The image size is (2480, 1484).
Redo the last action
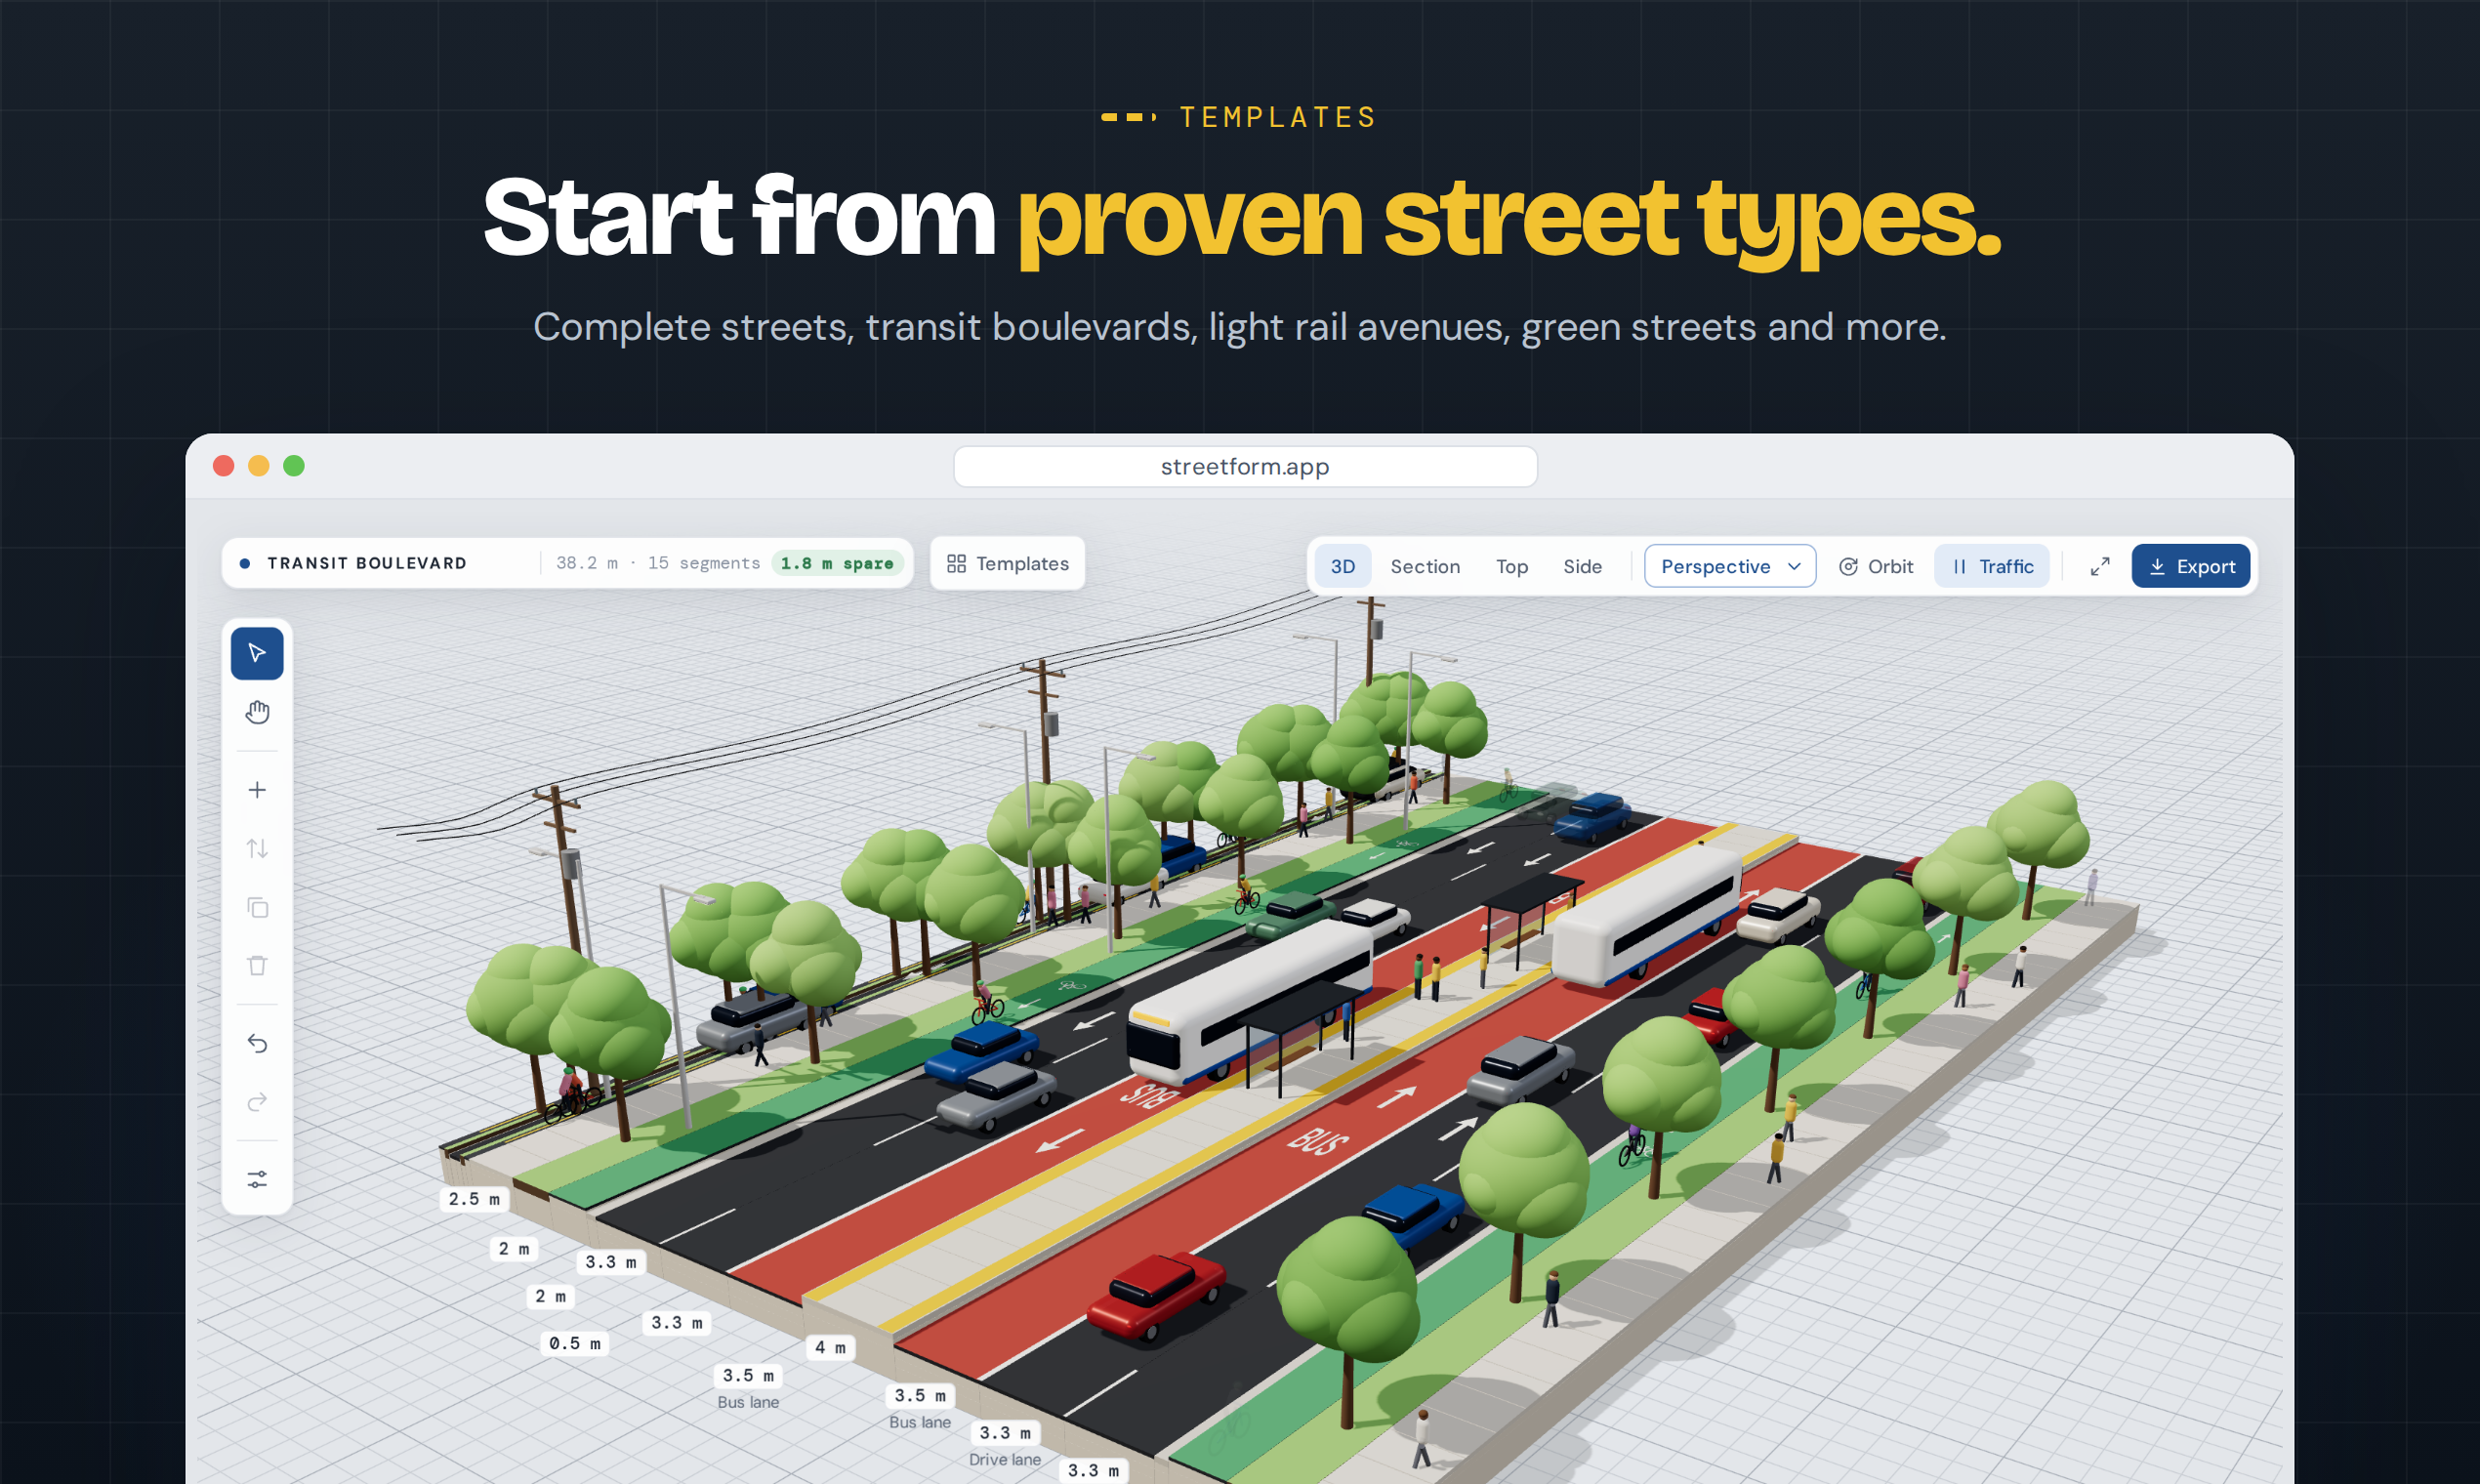click(257, 1102)
